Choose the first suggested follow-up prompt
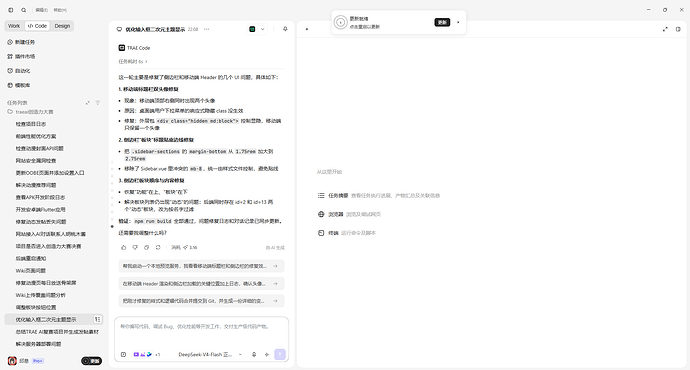Image resolution: width=690 pixels, height=370 pixels. click(x=201, y=266)
